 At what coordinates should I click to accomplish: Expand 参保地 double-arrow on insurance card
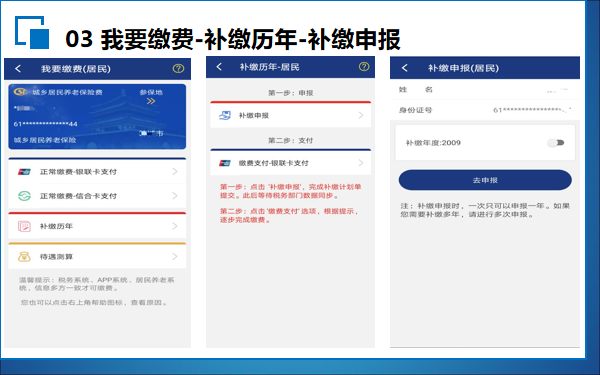151,101
